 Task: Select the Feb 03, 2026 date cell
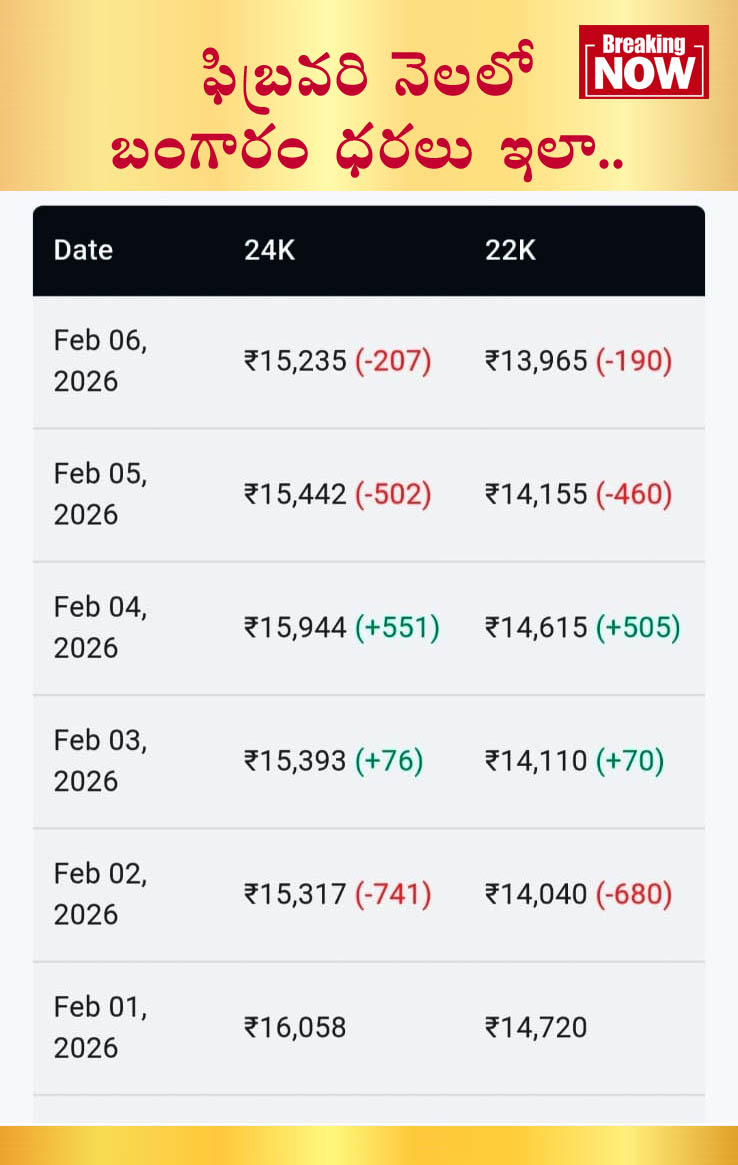100,760
